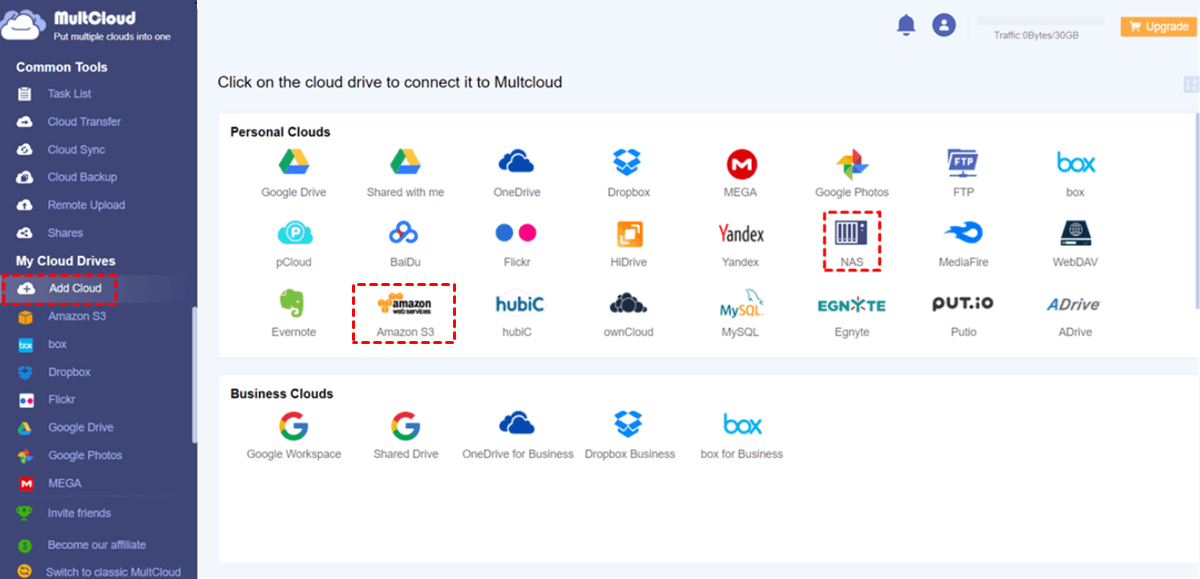The width and height of the screenshot is (1200, 579).
Task: Add MySQL connection
Action: tap(741, 313)
